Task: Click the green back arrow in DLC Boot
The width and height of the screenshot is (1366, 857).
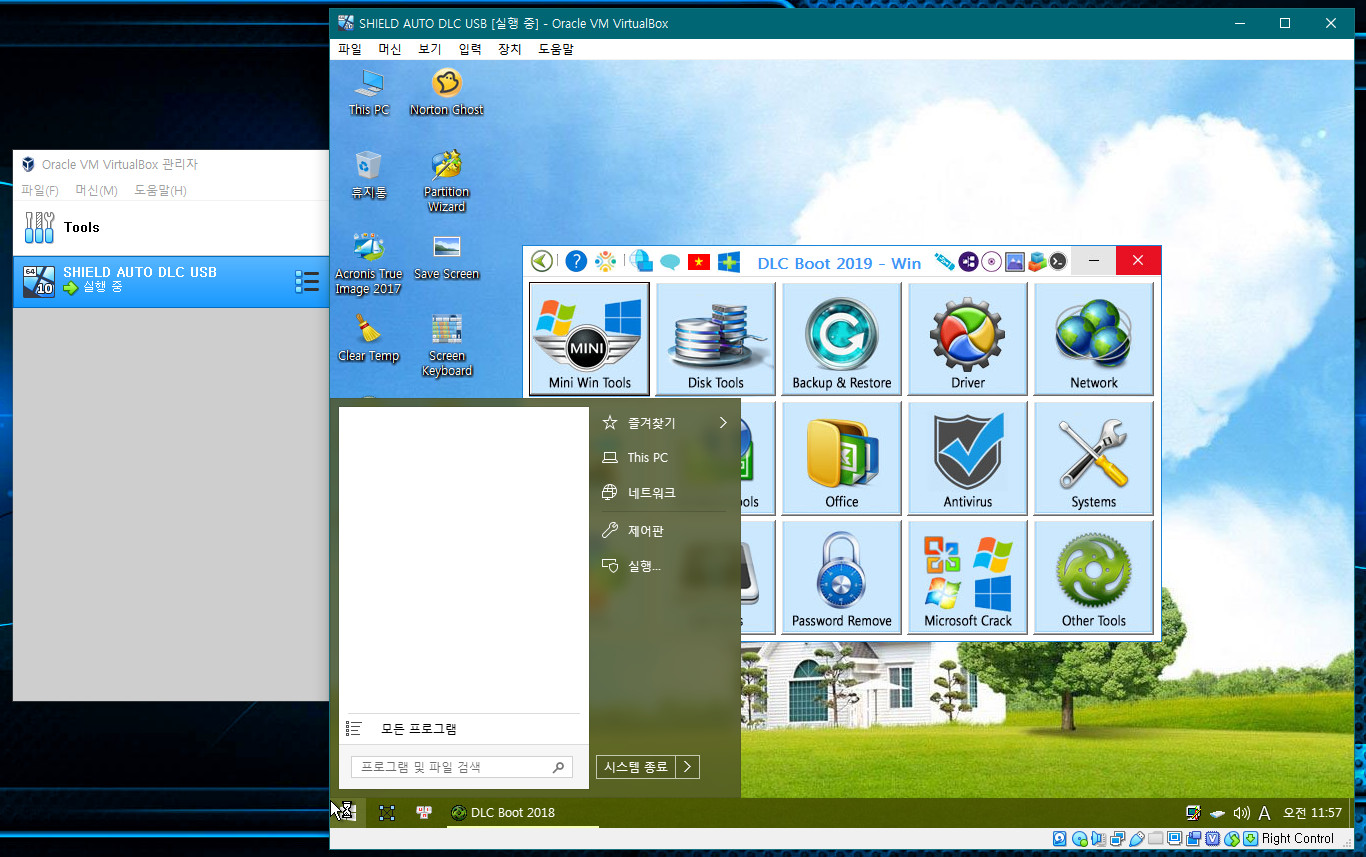Action: (x=541, y=261)
